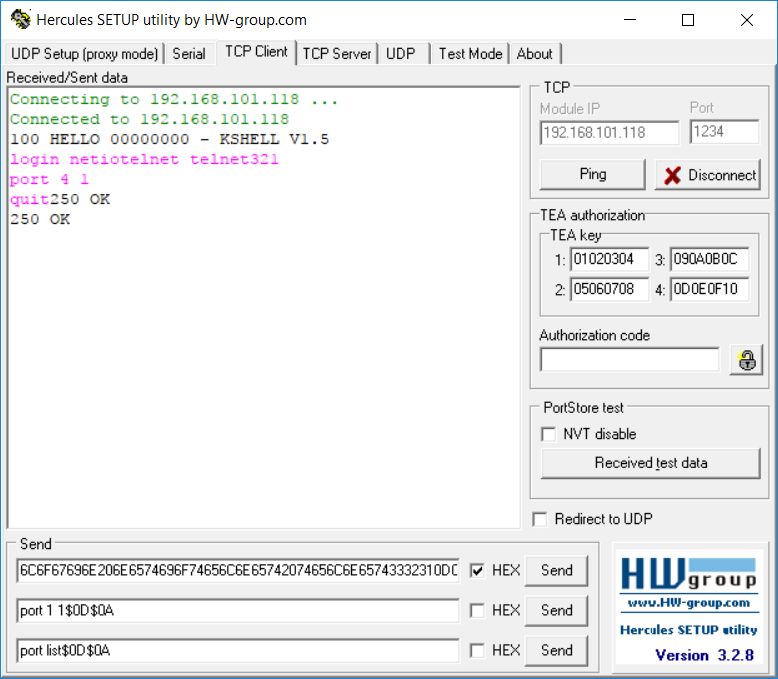Click the '100 HELLO 00000000 - KSHELL V1.5' line
The width and height of the screenshot is (778, 679).
coord(169,139)
